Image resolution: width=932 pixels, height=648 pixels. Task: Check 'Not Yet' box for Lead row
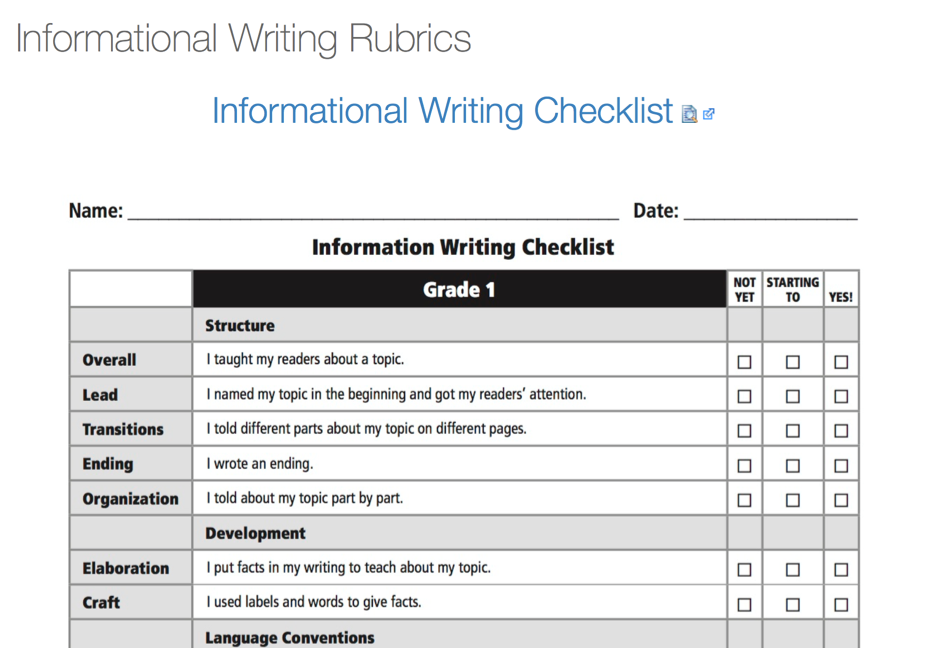[744, 396]
